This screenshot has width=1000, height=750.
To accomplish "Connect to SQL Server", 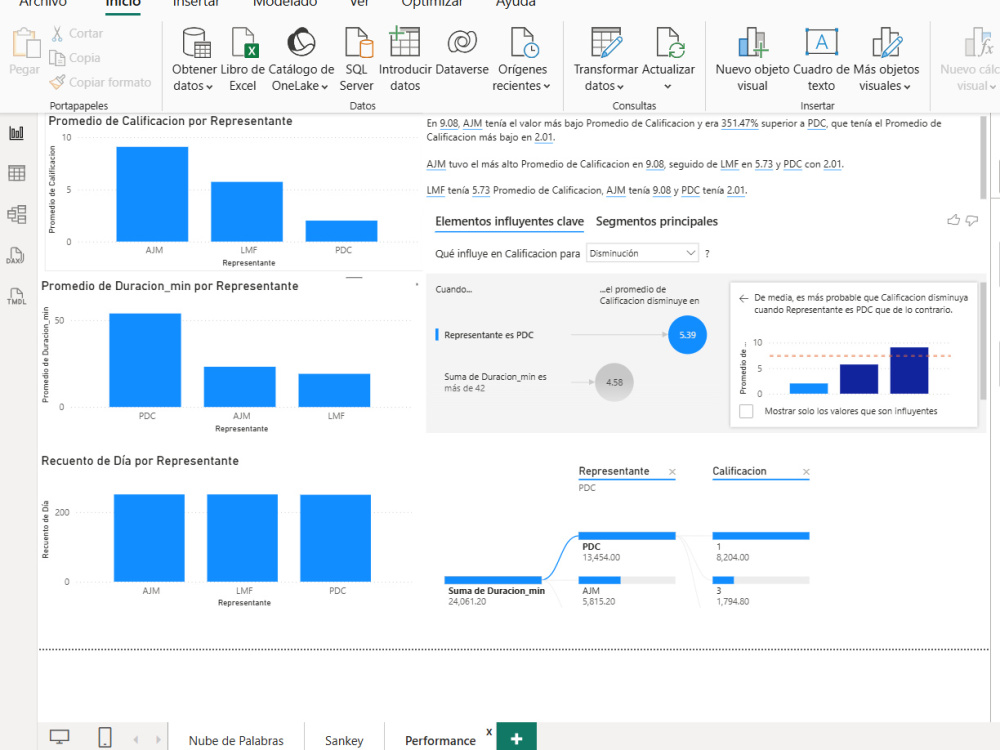I will click(357, 59).
